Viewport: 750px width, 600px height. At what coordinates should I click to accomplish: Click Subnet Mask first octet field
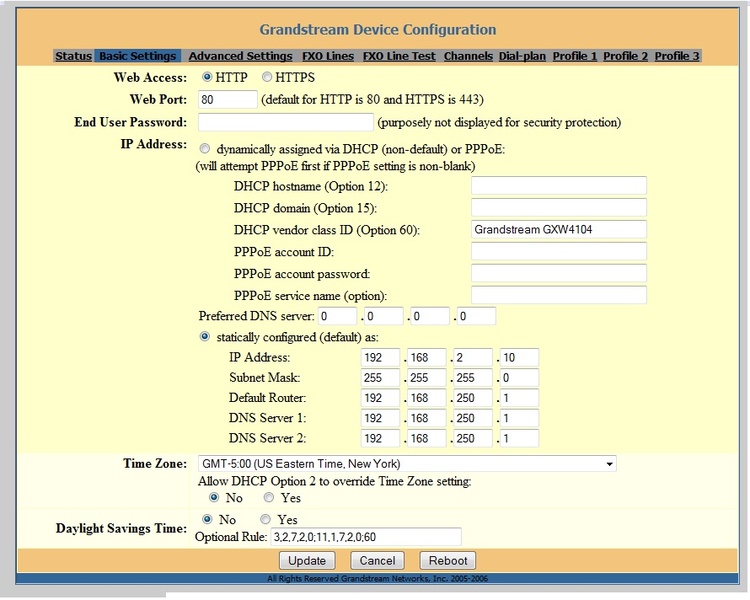point(380,378)
